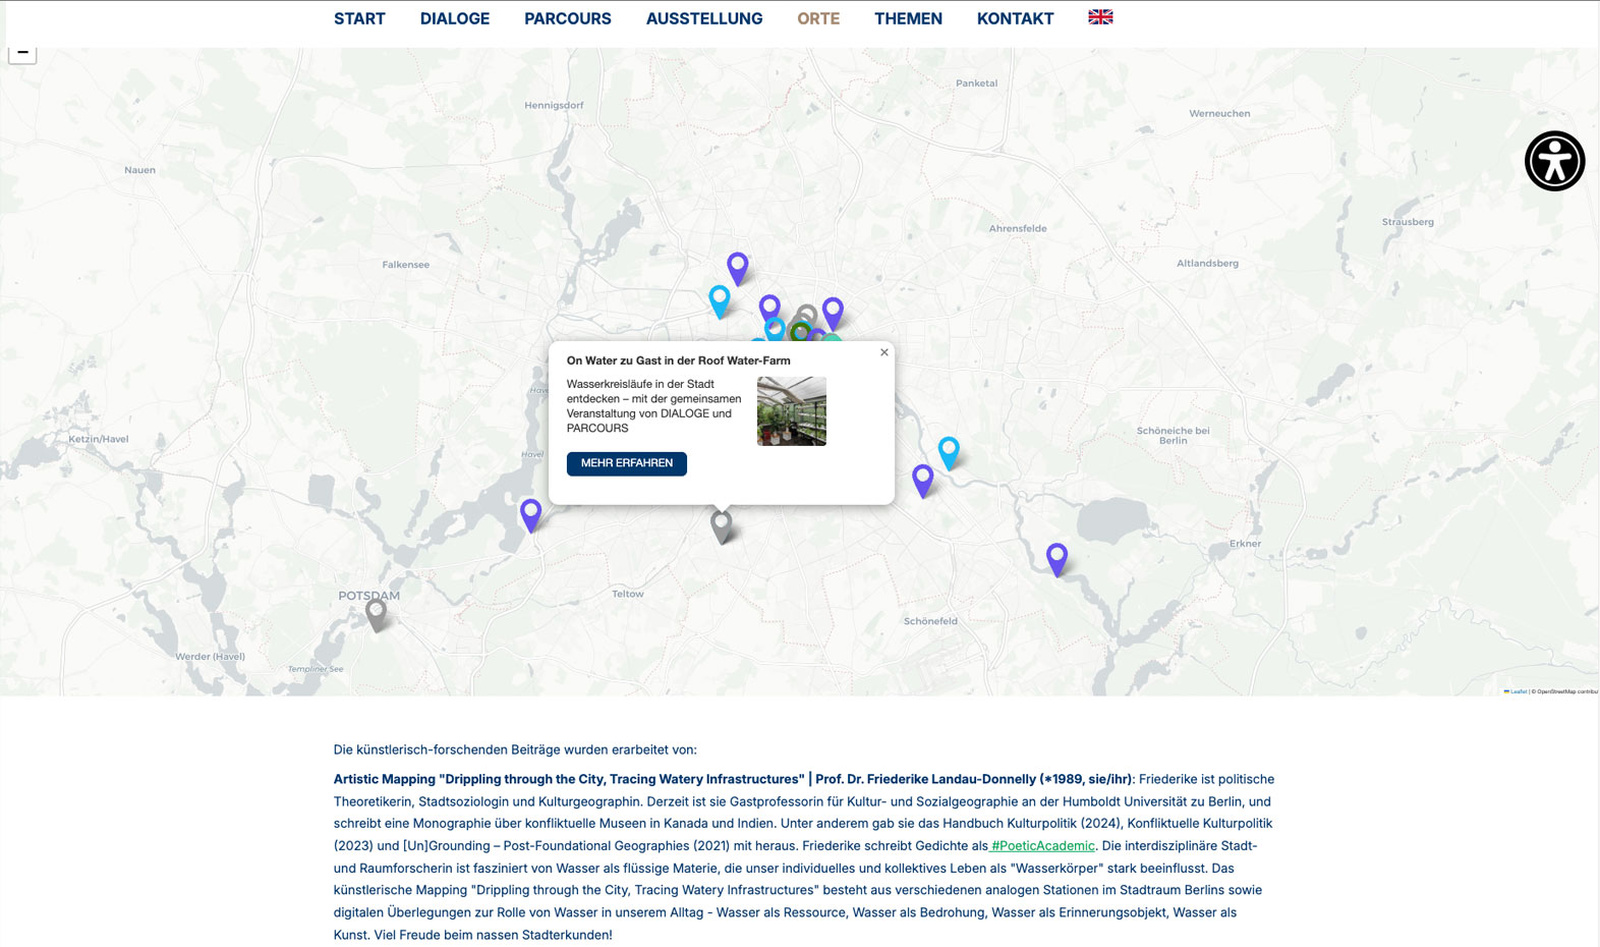Select the cyan marker east of center
Screen dimensions: 1600x947
(x=949, y=453)
